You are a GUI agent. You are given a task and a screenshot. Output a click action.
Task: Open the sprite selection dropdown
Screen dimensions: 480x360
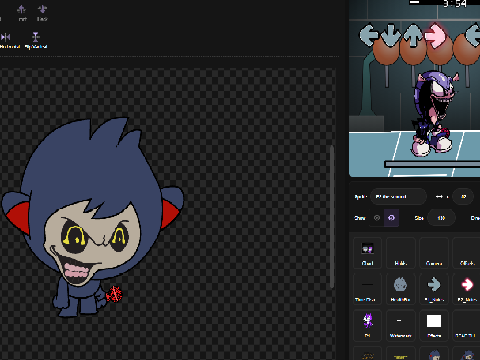398,197
